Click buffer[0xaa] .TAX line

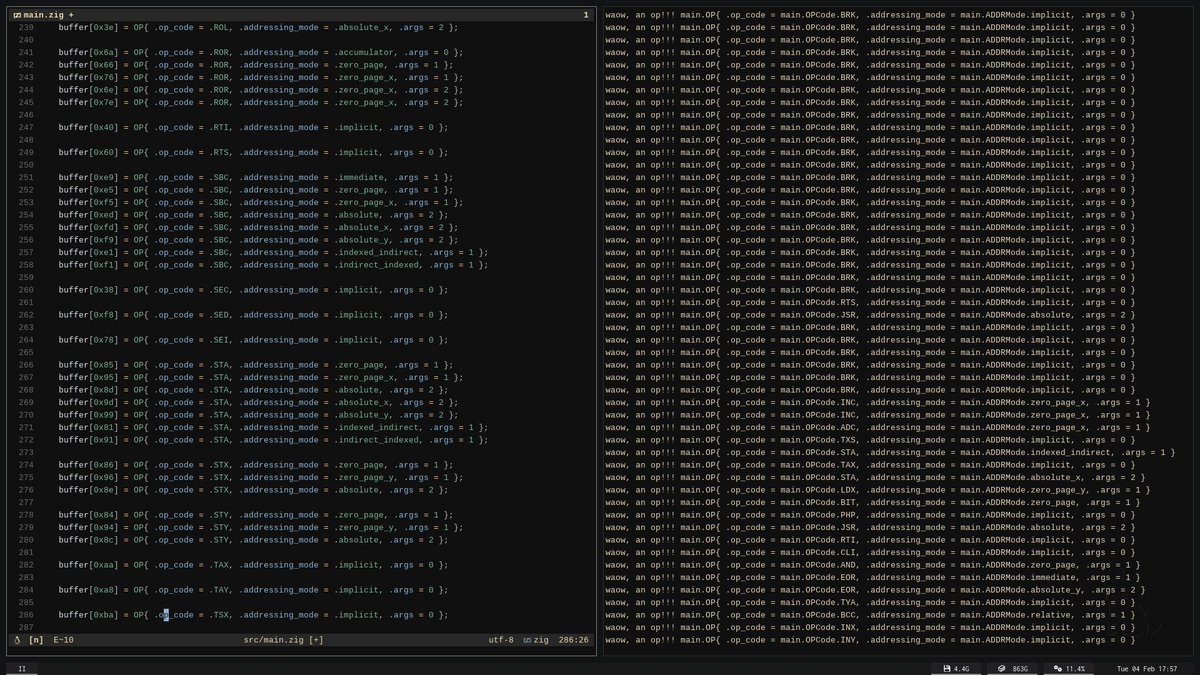[x=253, y=565]
